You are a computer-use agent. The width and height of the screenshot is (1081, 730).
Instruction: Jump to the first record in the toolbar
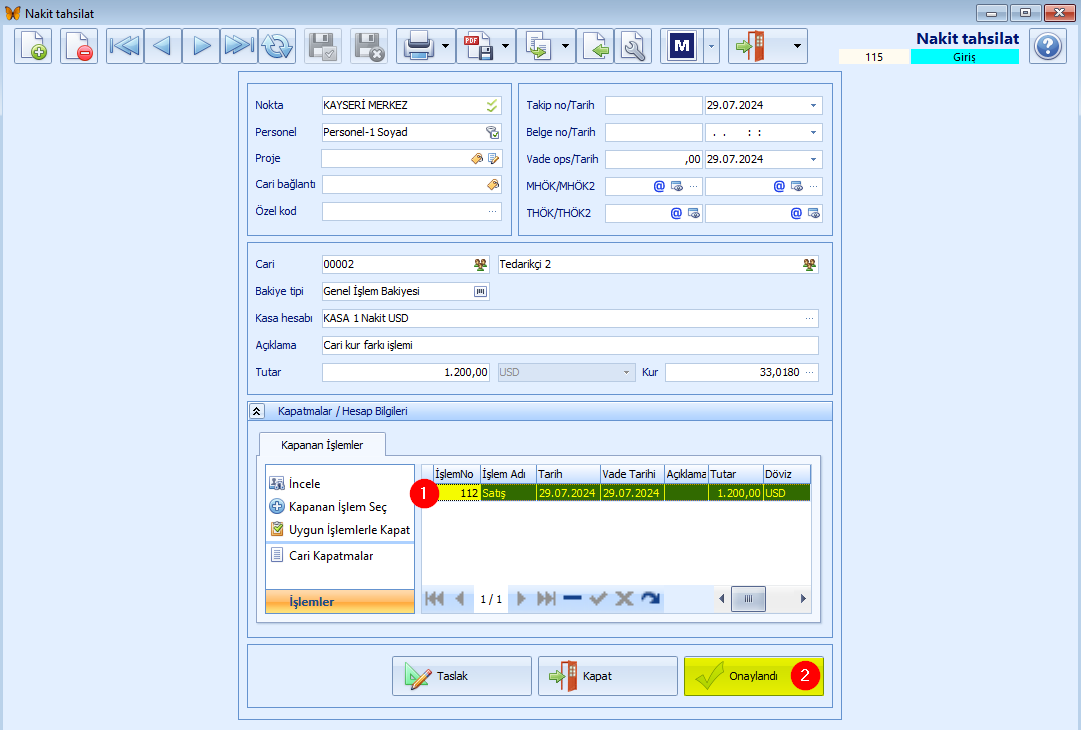pos(125,46)
